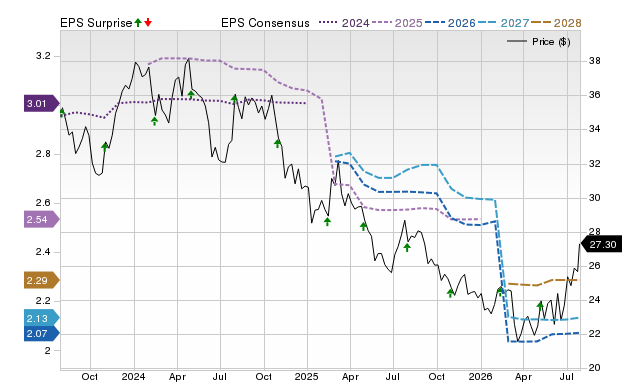This screenshot has width=640, height=382.
Task: Toggle the Price ($) line legend entry
Action: (539, 42)
